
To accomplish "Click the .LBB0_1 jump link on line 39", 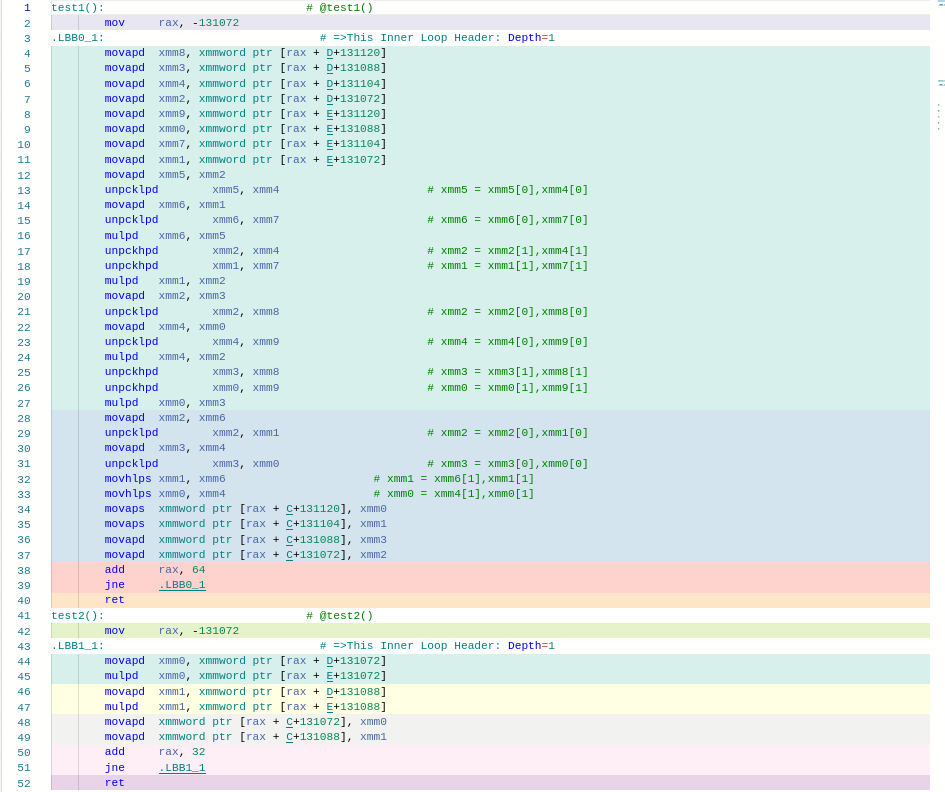I will [181, 585].
